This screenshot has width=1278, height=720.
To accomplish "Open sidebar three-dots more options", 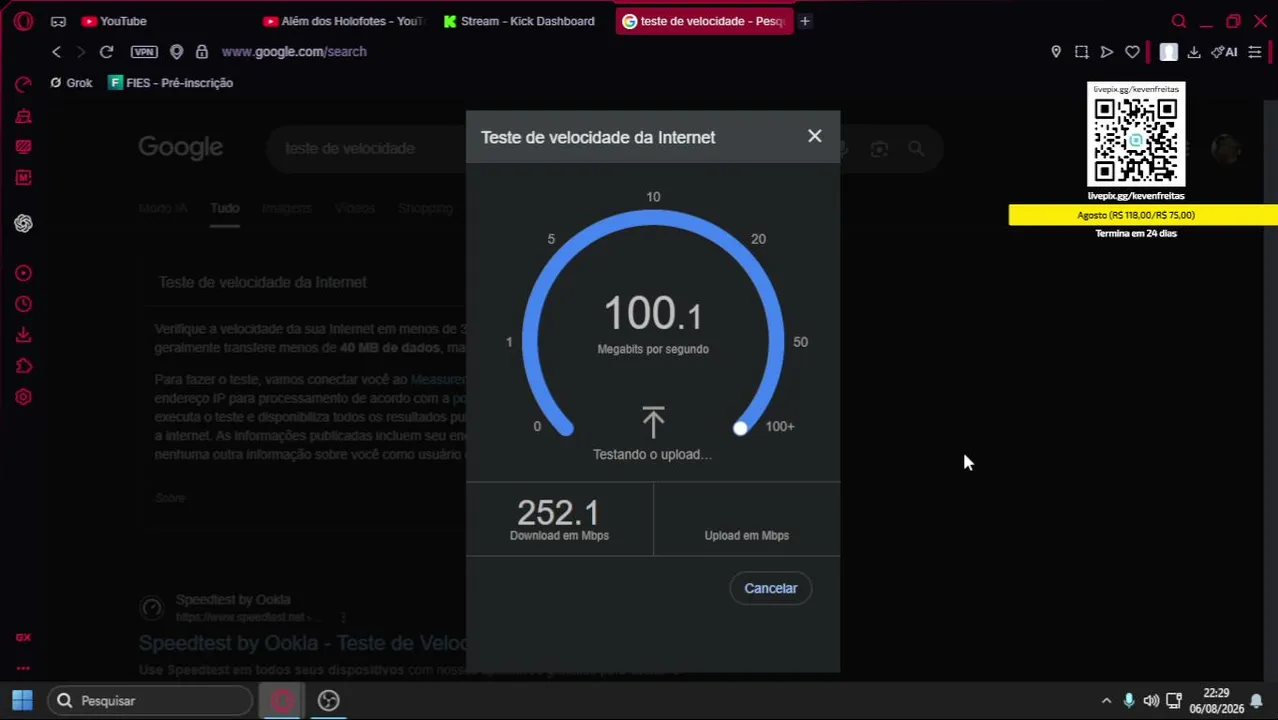I will (23, 668).
